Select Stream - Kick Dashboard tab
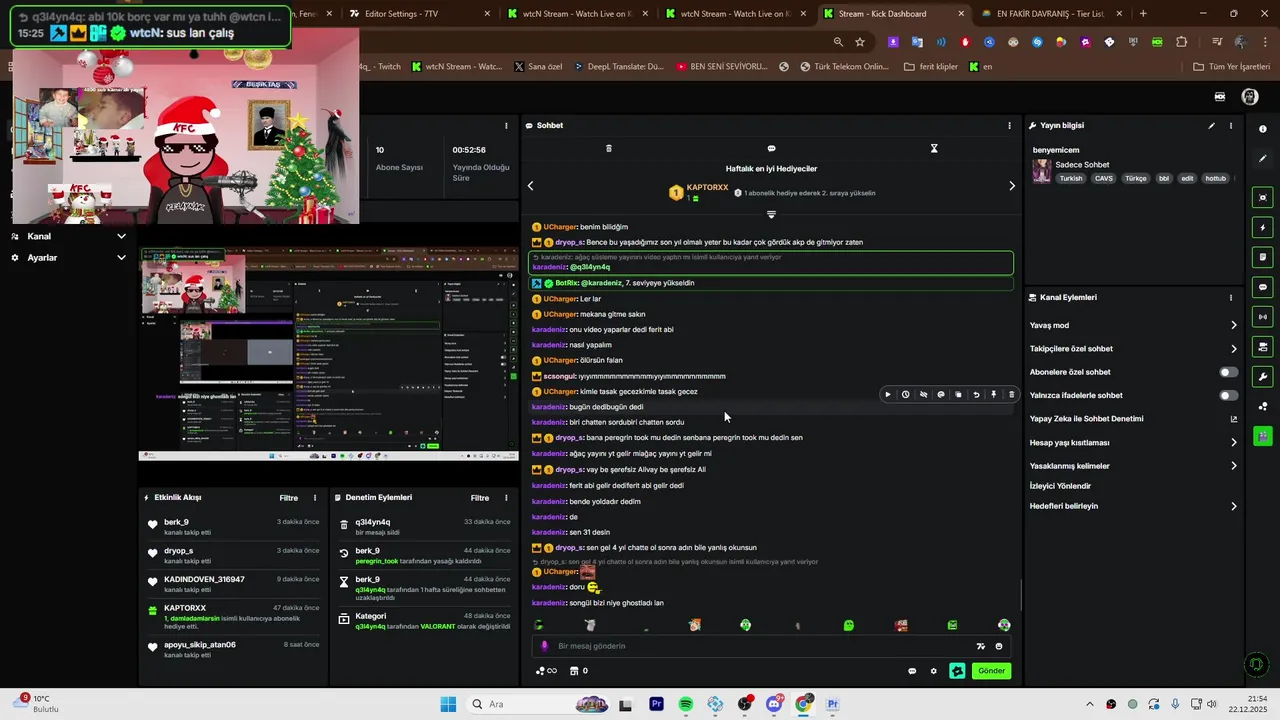This screenshot has width=1280, height=720. [x=894, y=14]
